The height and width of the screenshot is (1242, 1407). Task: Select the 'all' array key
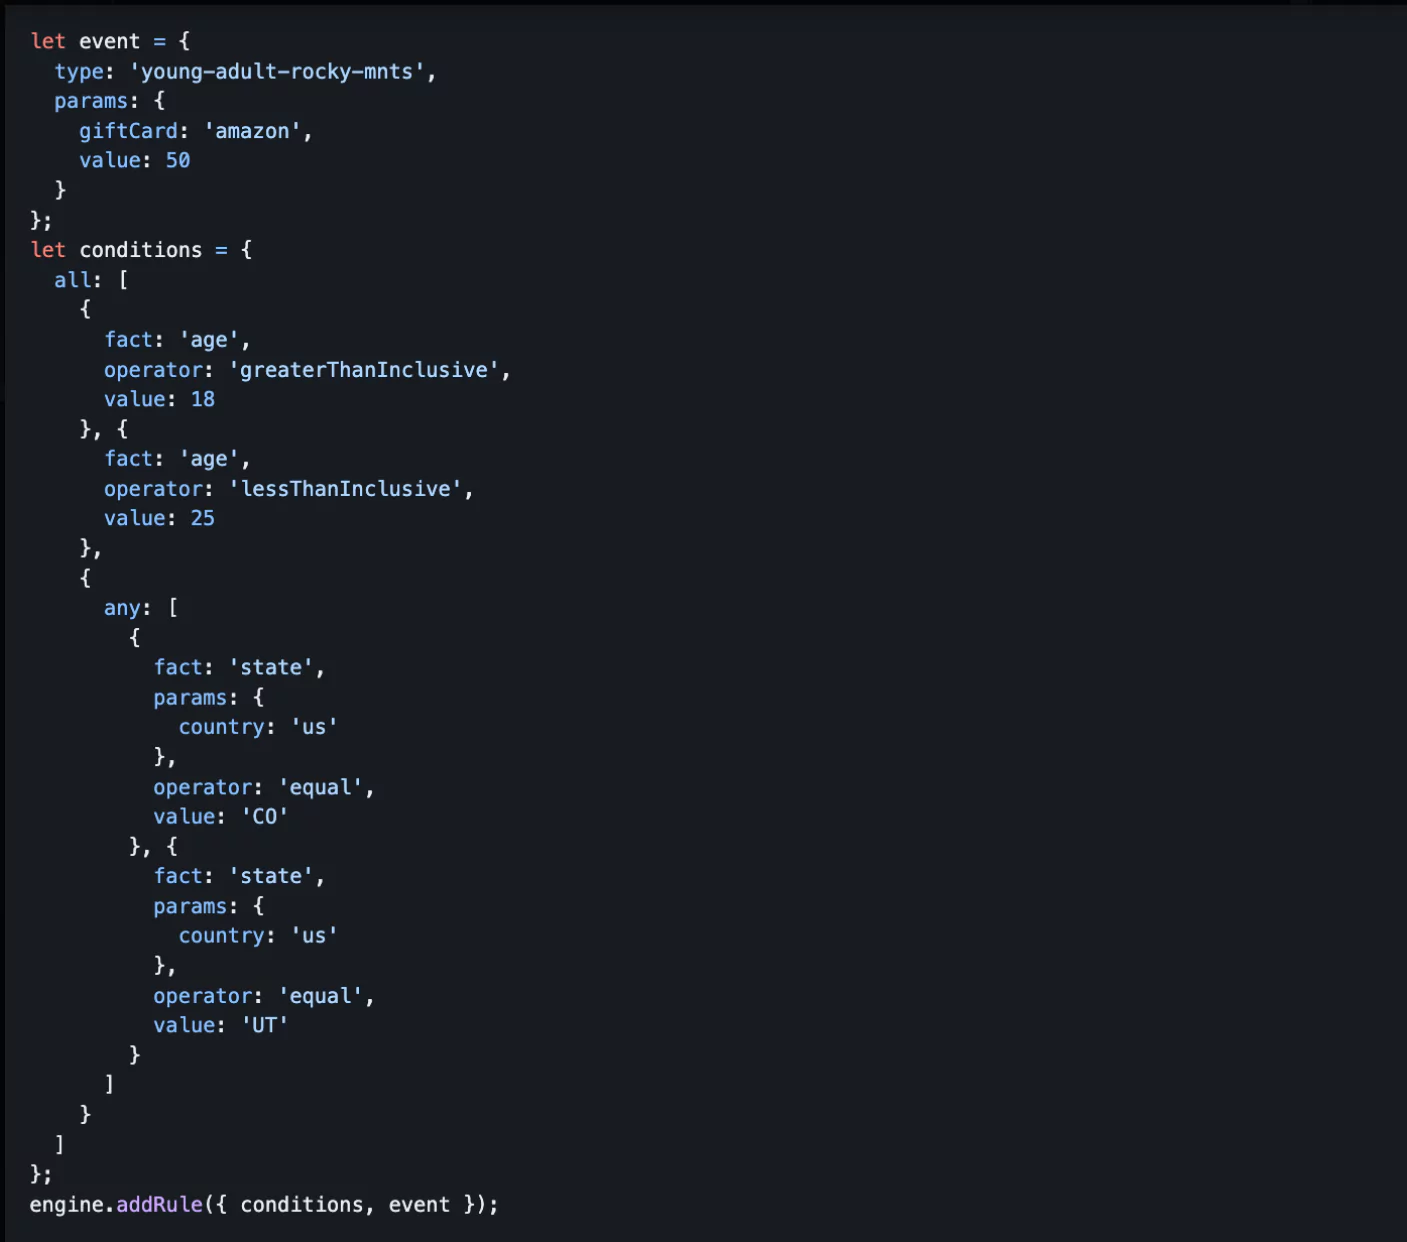72,279
